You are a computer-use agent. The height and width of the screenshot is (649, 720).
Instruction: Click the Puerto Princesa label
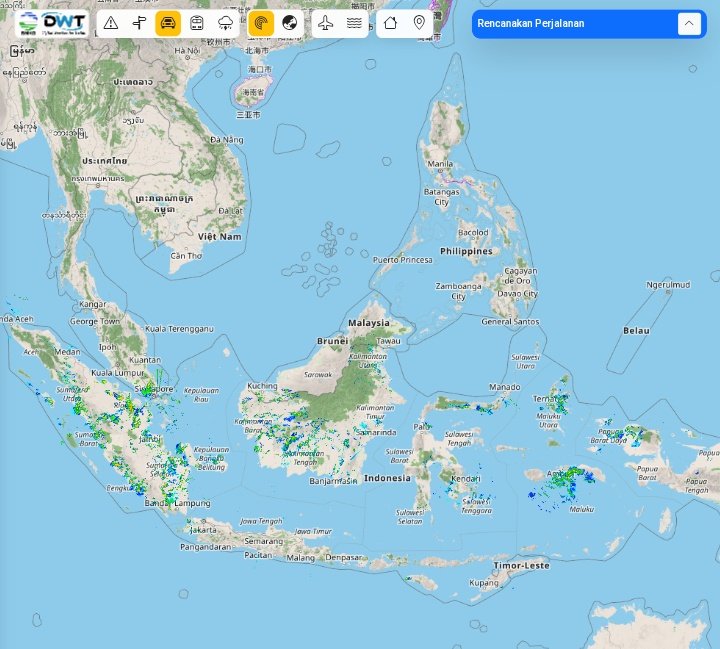[403, 260]
